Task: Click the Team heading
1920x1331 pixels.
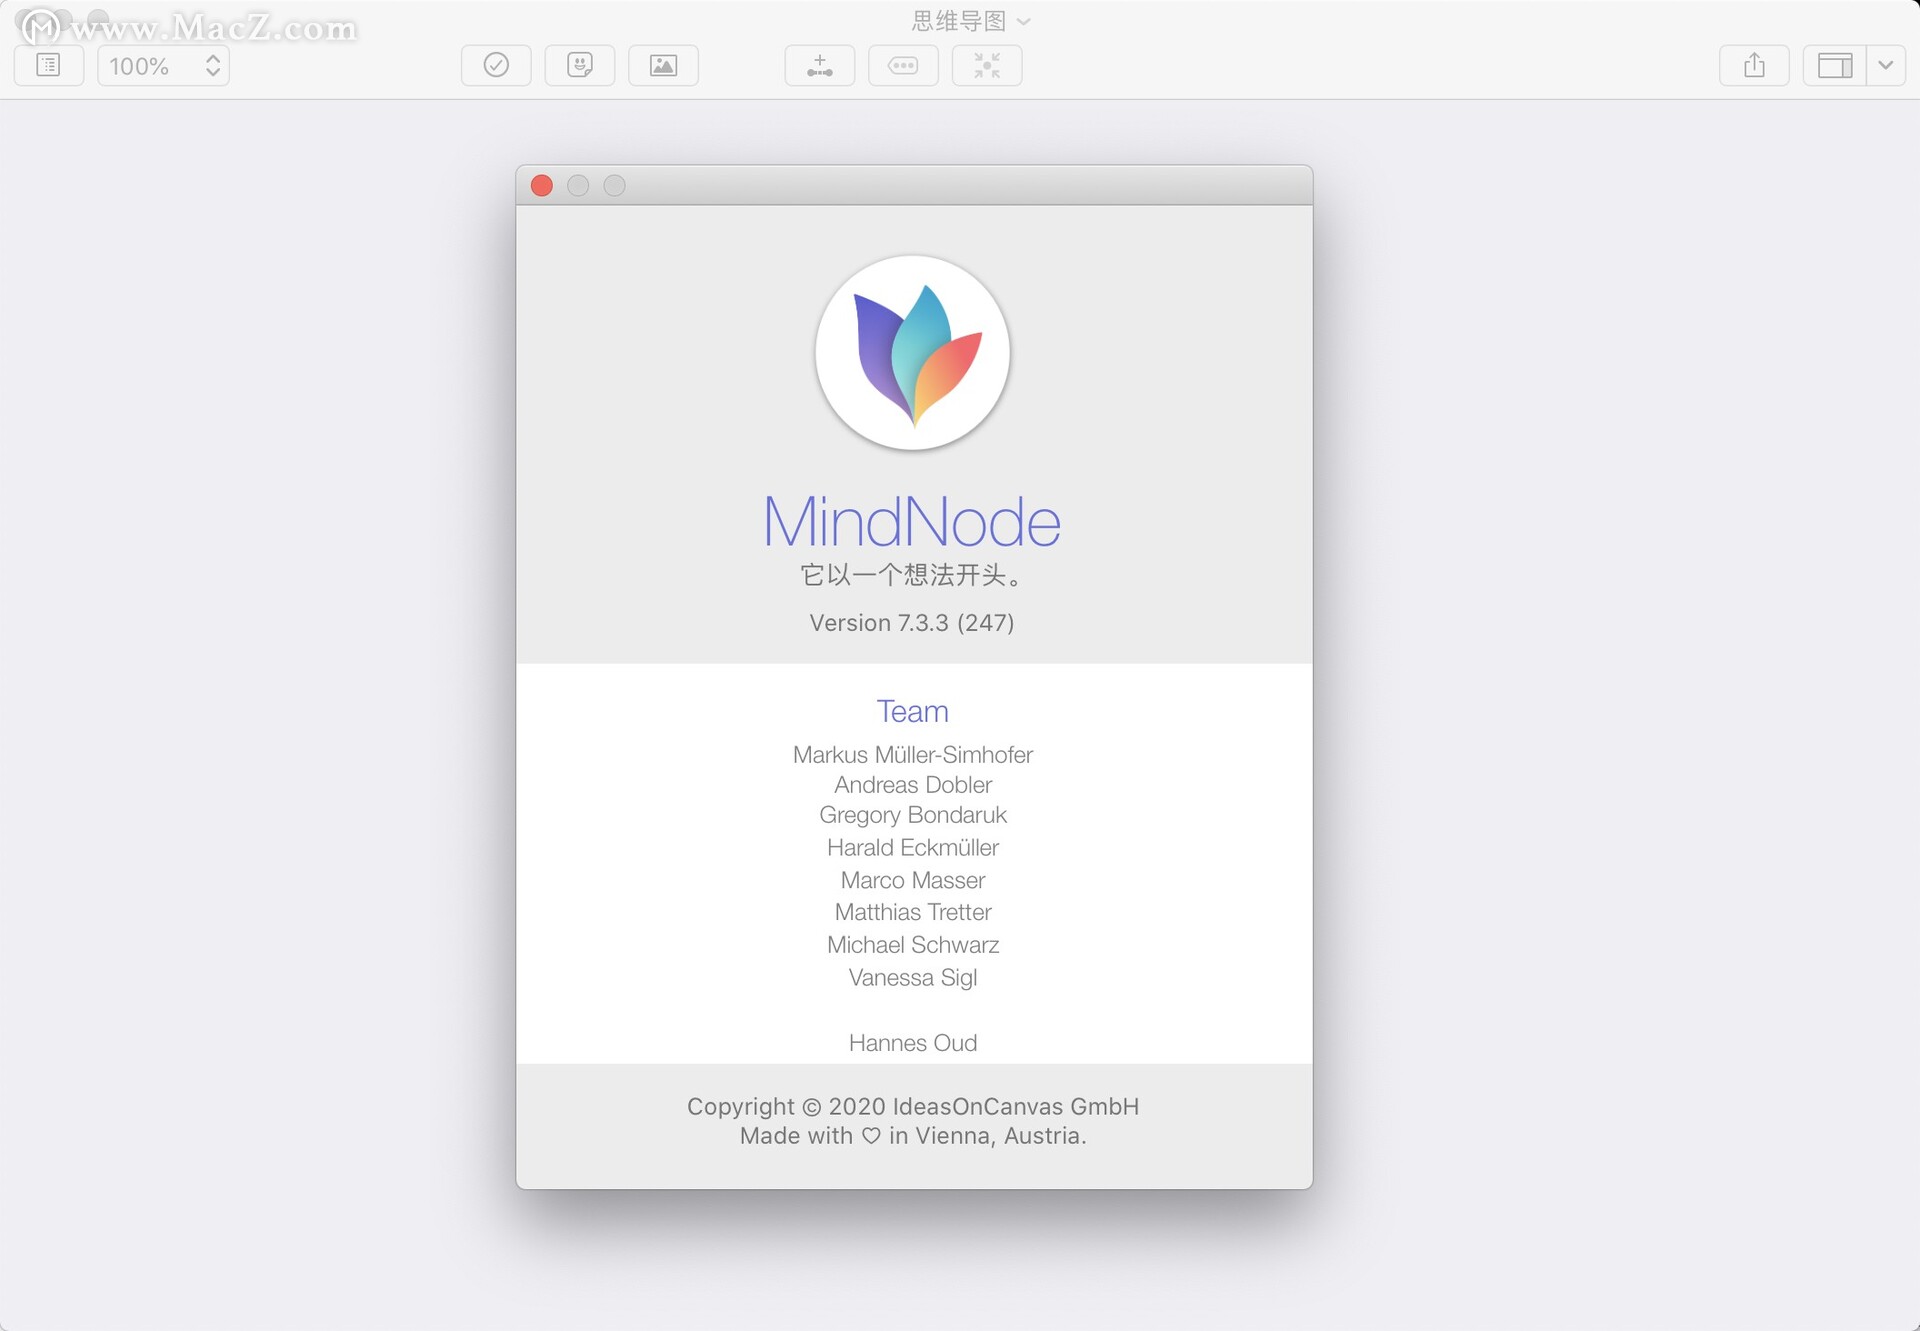Action: click(x=913, y=711)
